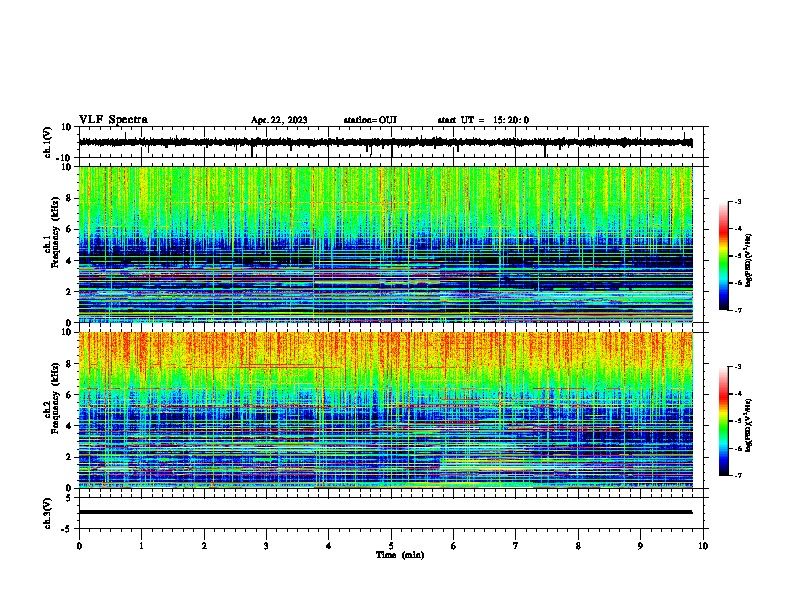This screenshot has width=792, height=612.
Task: Click inside the ch.2 frequency spectrogram
Action: click(385, 410)
